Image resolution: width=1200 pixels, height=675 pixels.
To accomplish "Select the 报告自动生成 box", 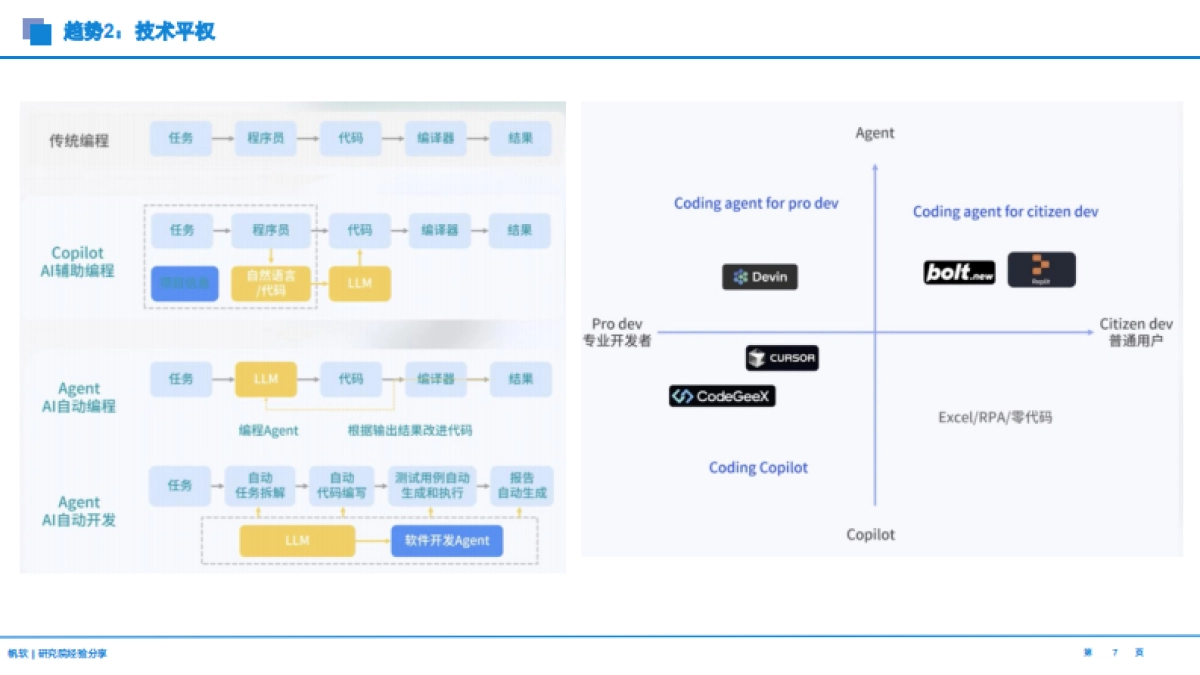I will [522, 486].
